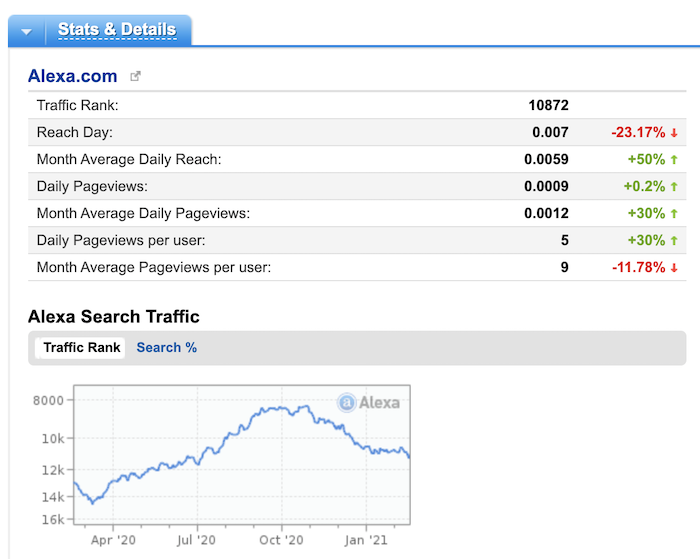
Task: Click the 0.0059 reach value
Action: 546,159
